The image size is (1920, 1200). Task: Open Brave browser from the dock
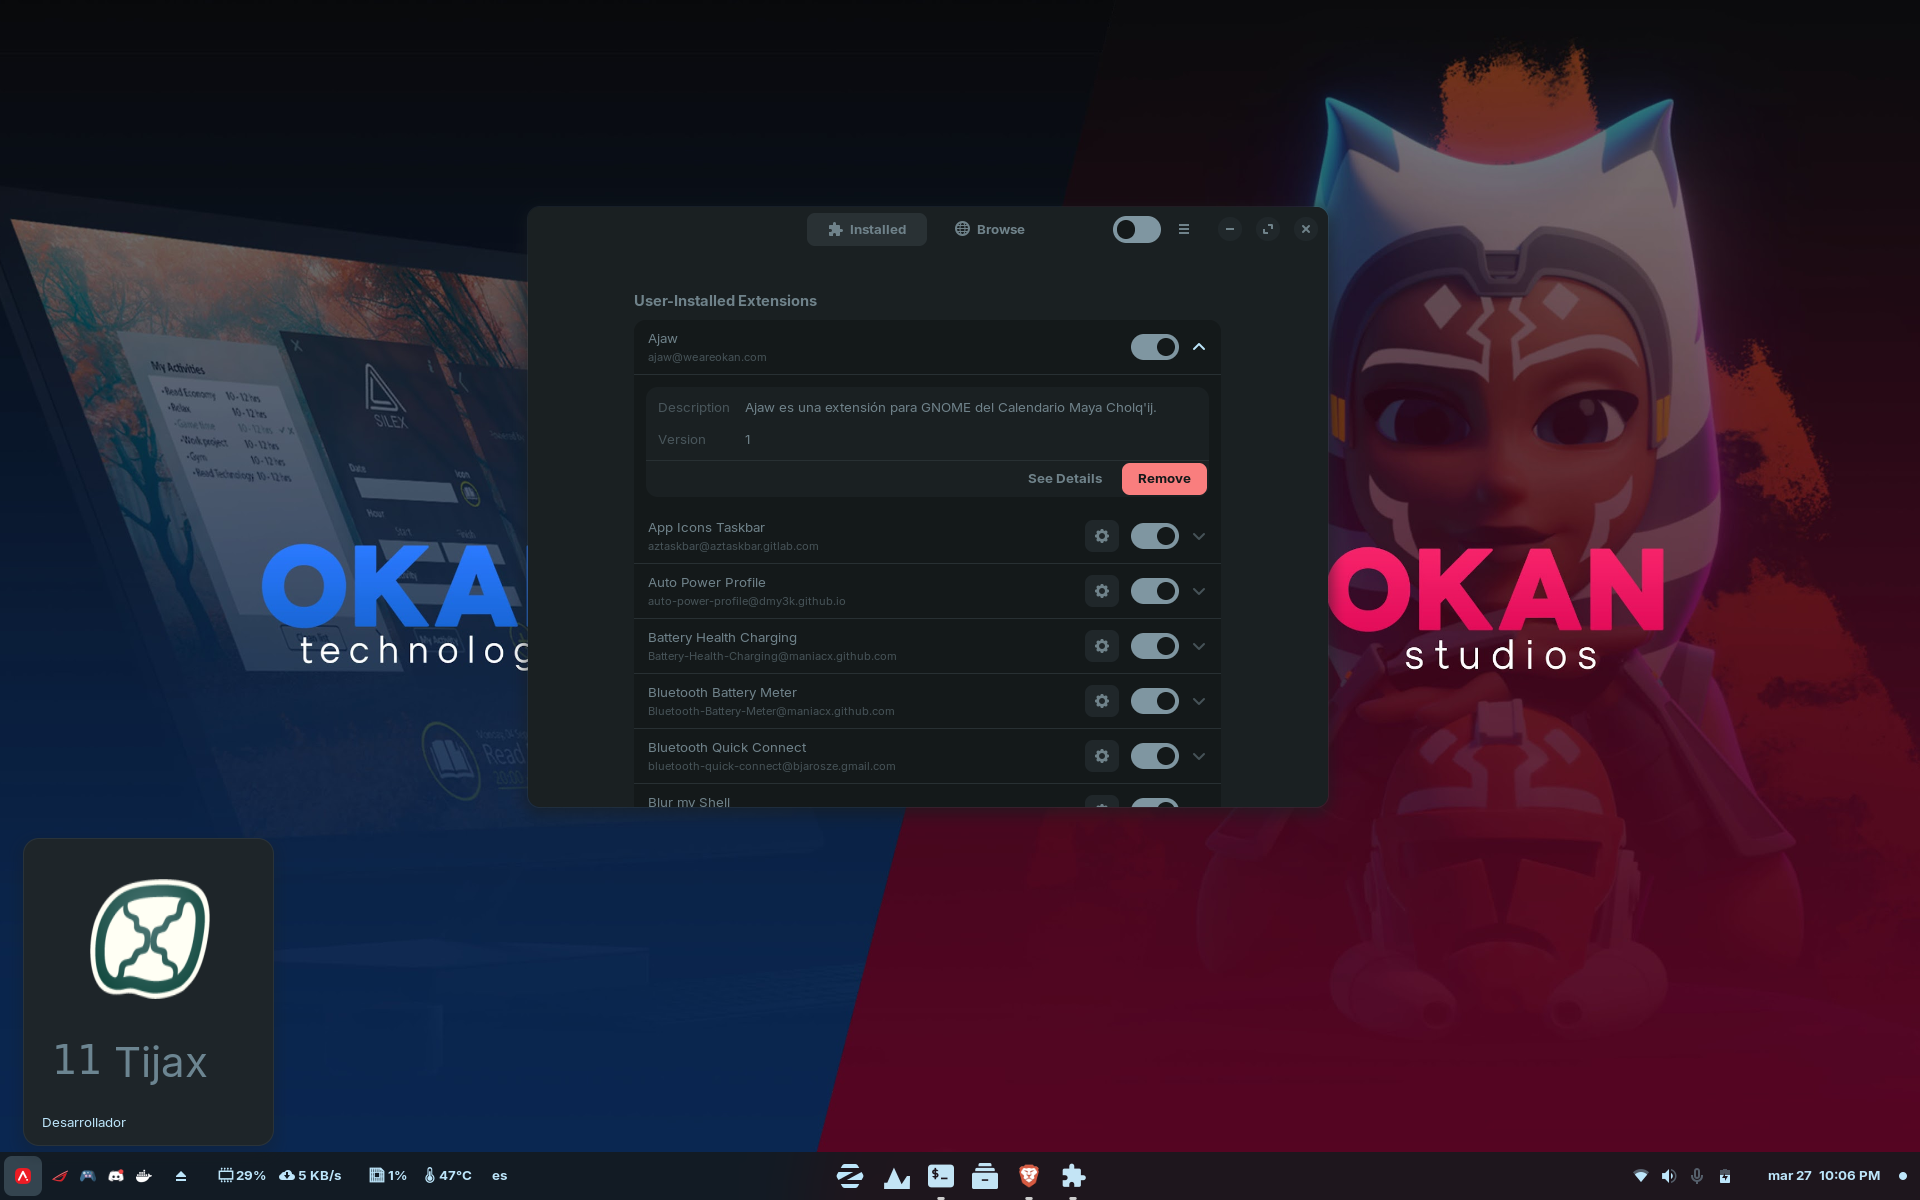(1029, 1176)
